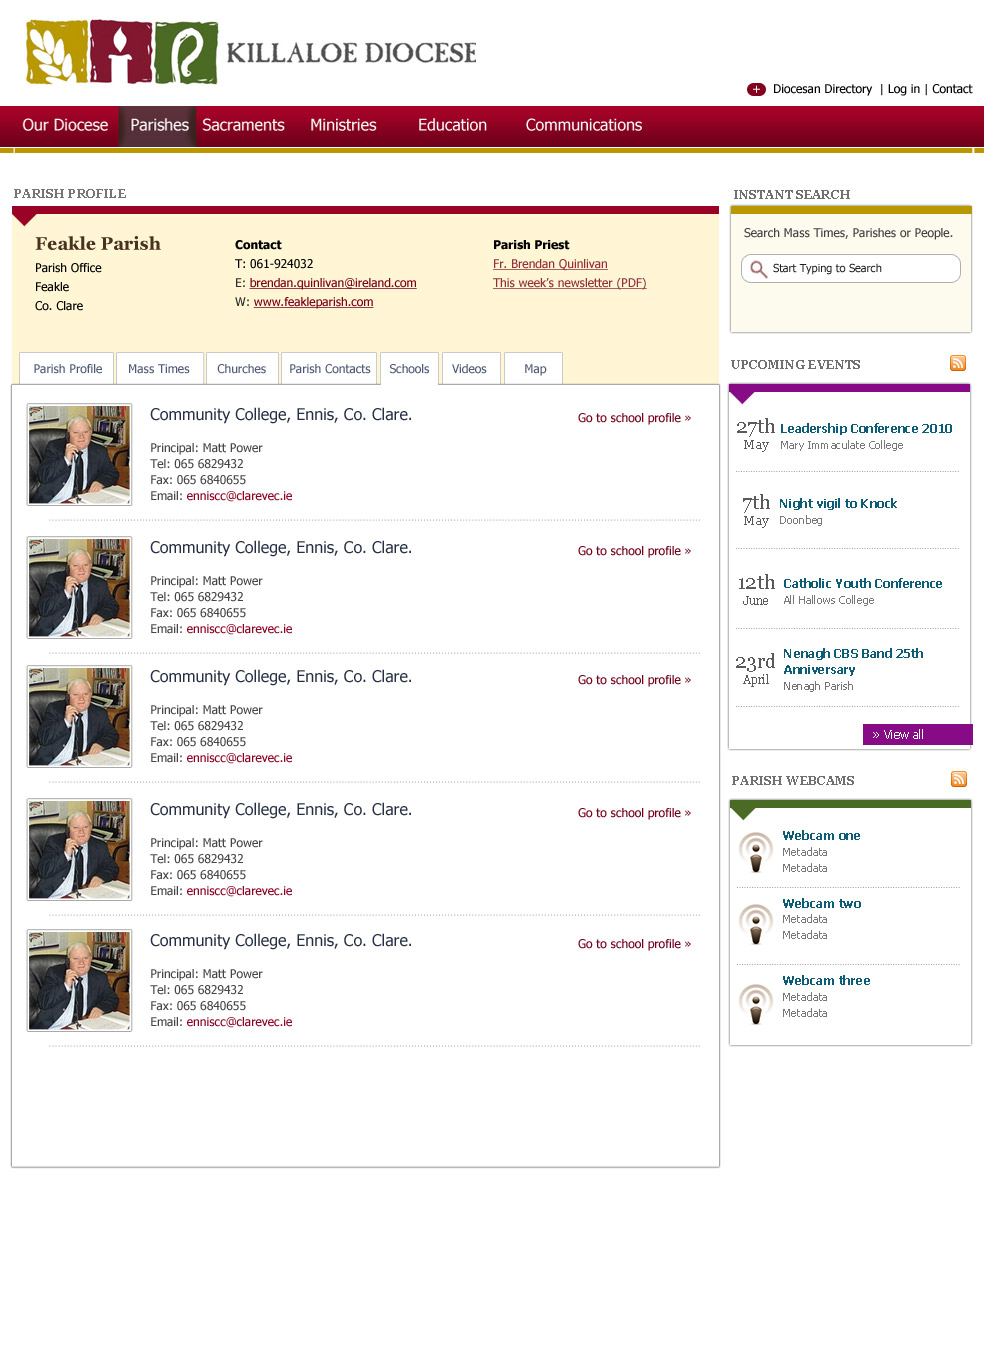The height and width of the screenshot is (1352, 984).
Task: Click the Webcam two icon
Action: [756, 922]
